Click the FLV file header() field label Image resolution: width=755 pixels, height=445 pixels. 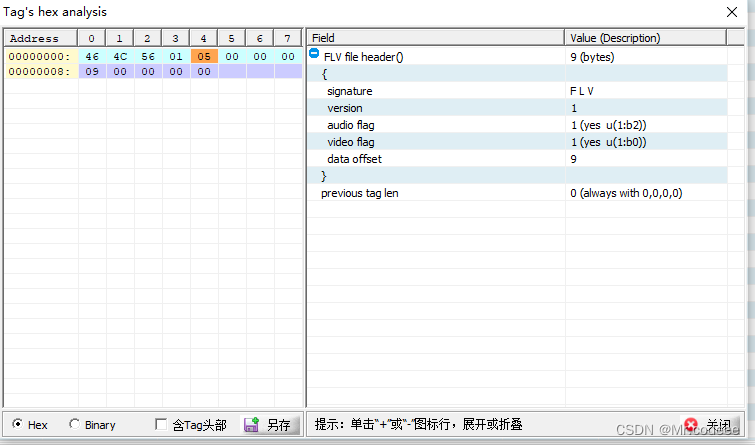pos(364,57)
